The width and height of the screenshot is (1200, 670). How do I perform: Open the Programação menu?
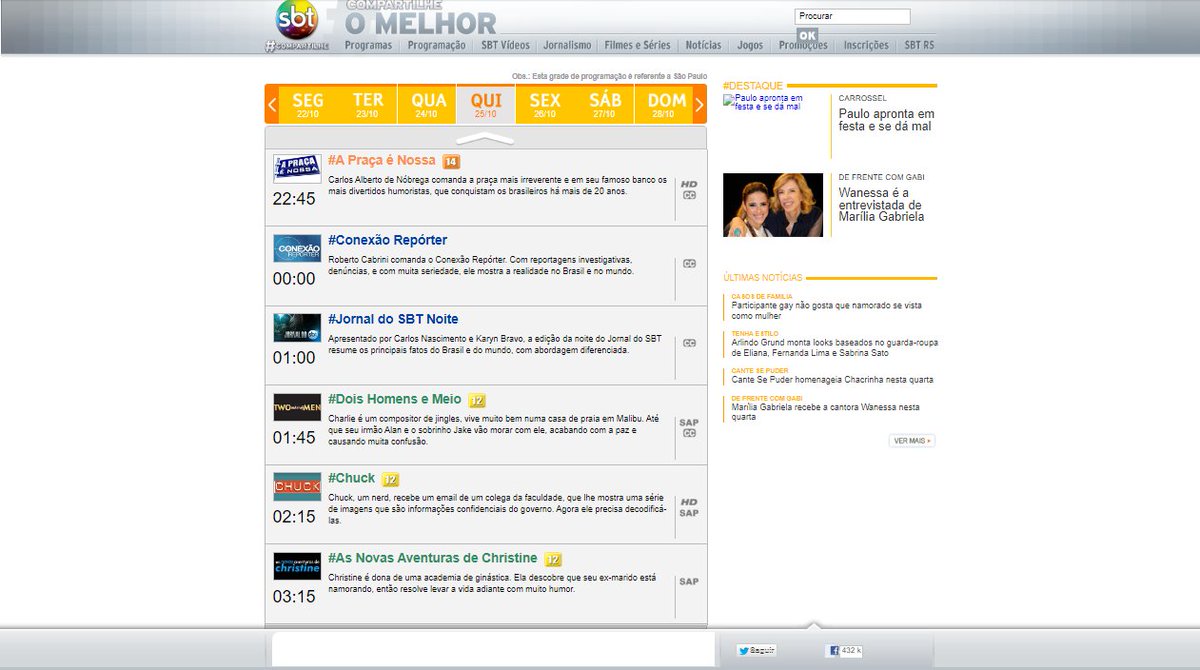(x=436, y=45)
